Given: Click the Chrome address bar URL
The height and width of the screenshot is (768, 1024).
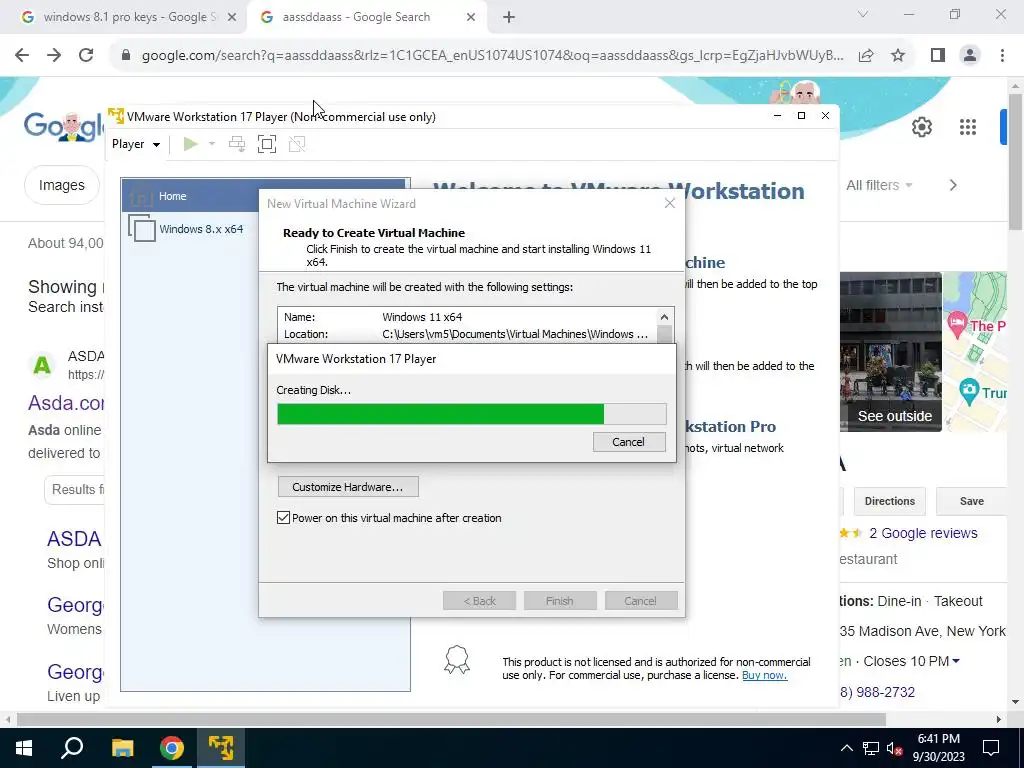Looking at the screenshot, I should tap(492, 56).
